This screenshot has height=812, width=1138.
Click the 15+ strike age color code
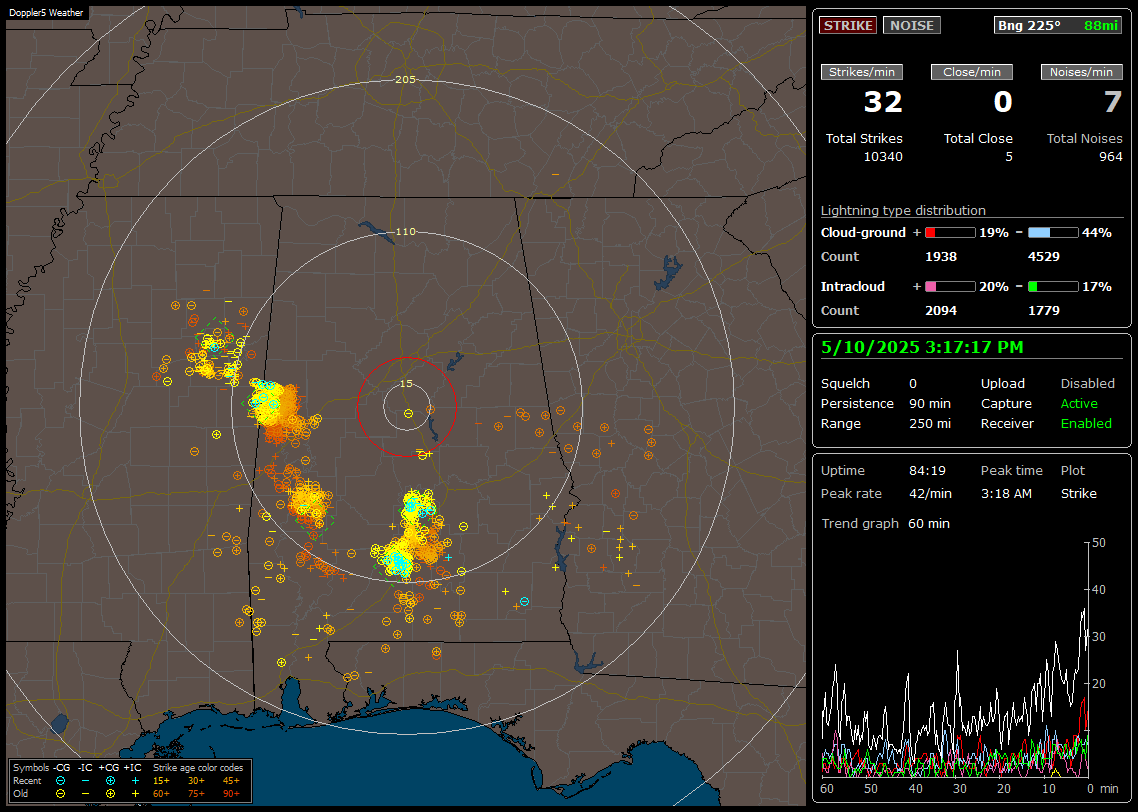[161, 781]
